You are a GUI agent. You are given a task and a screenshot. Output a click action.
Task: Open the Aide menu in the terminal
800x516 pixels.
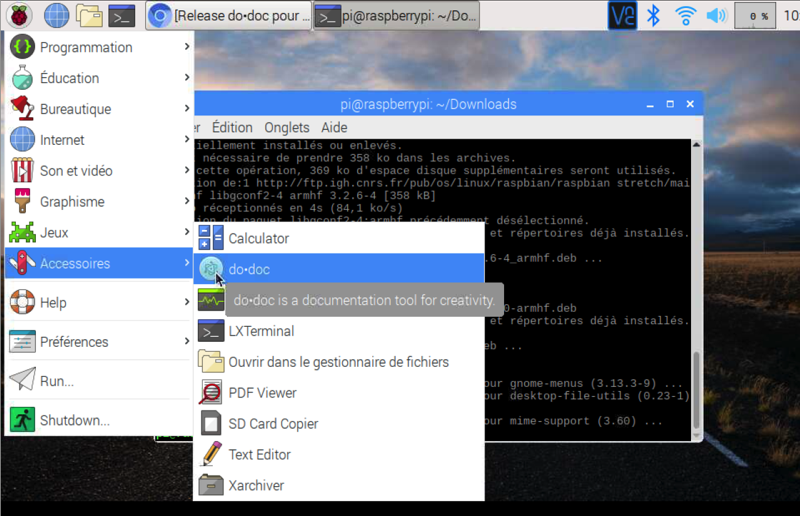tap(334, 127)
